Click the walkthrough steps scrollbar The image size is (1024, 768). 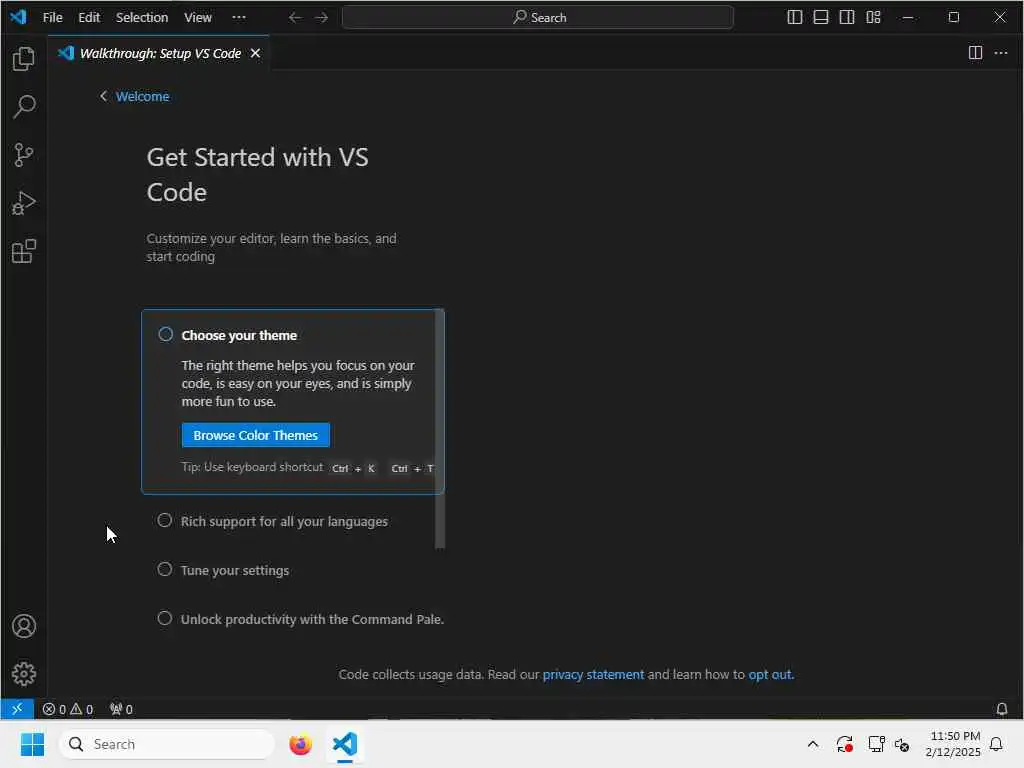(440, 428)
